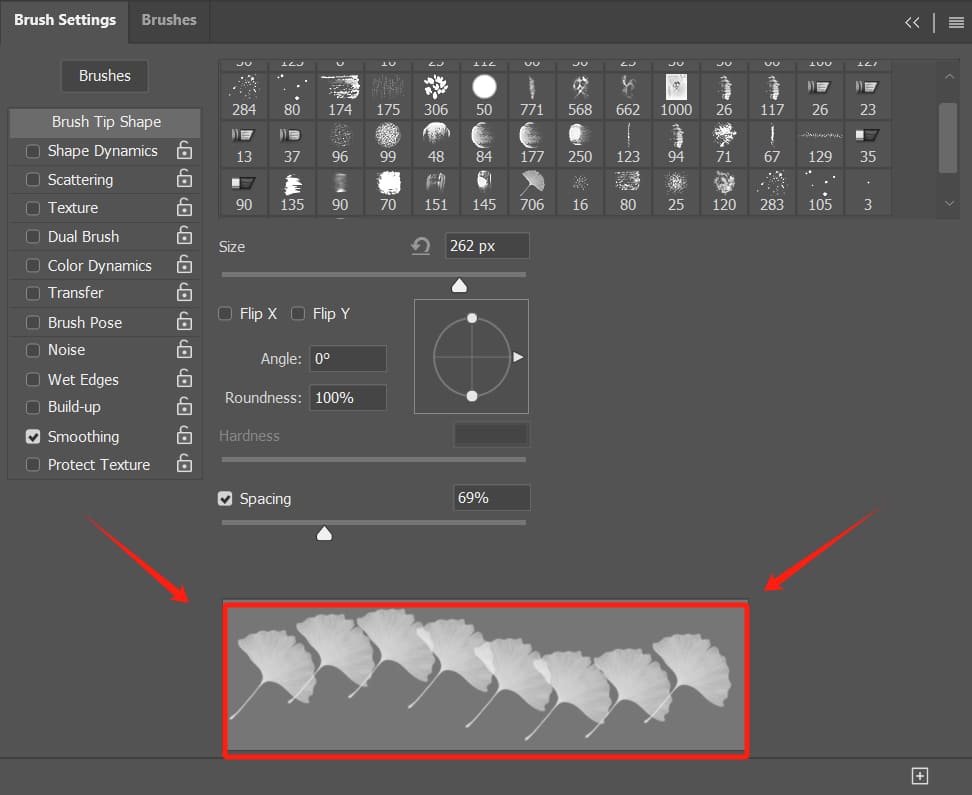Disable the Smoothing checkbox
972x795 pixels.
point(34,437)
